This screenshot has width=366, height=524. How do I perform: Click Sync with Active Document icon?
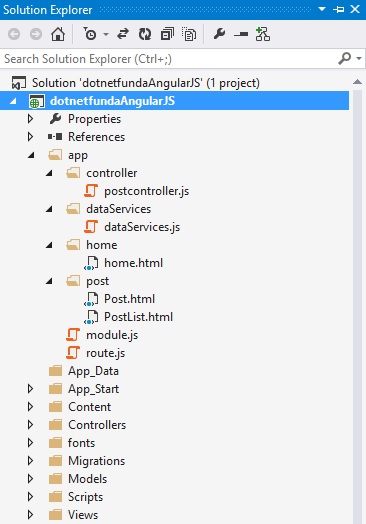click(x=123, y=34)
